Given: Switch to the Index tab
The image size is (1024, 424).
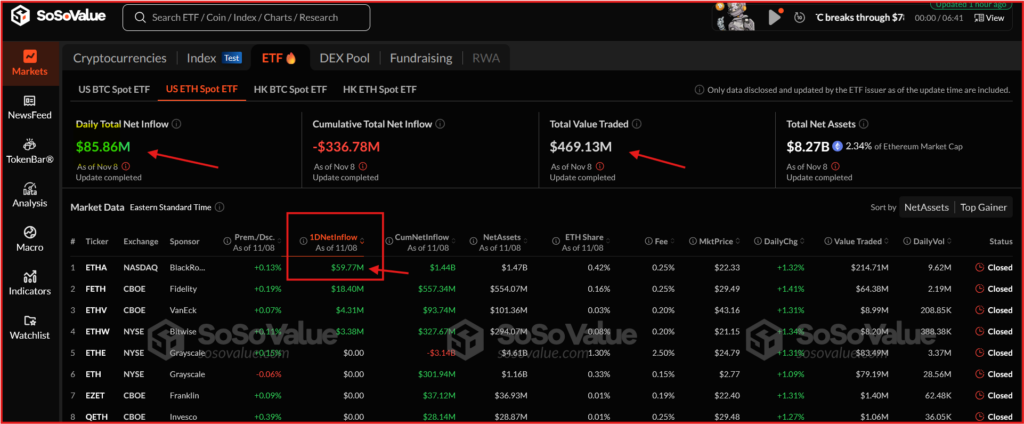Looking at the screenshot, I should (x=201, y=58).
